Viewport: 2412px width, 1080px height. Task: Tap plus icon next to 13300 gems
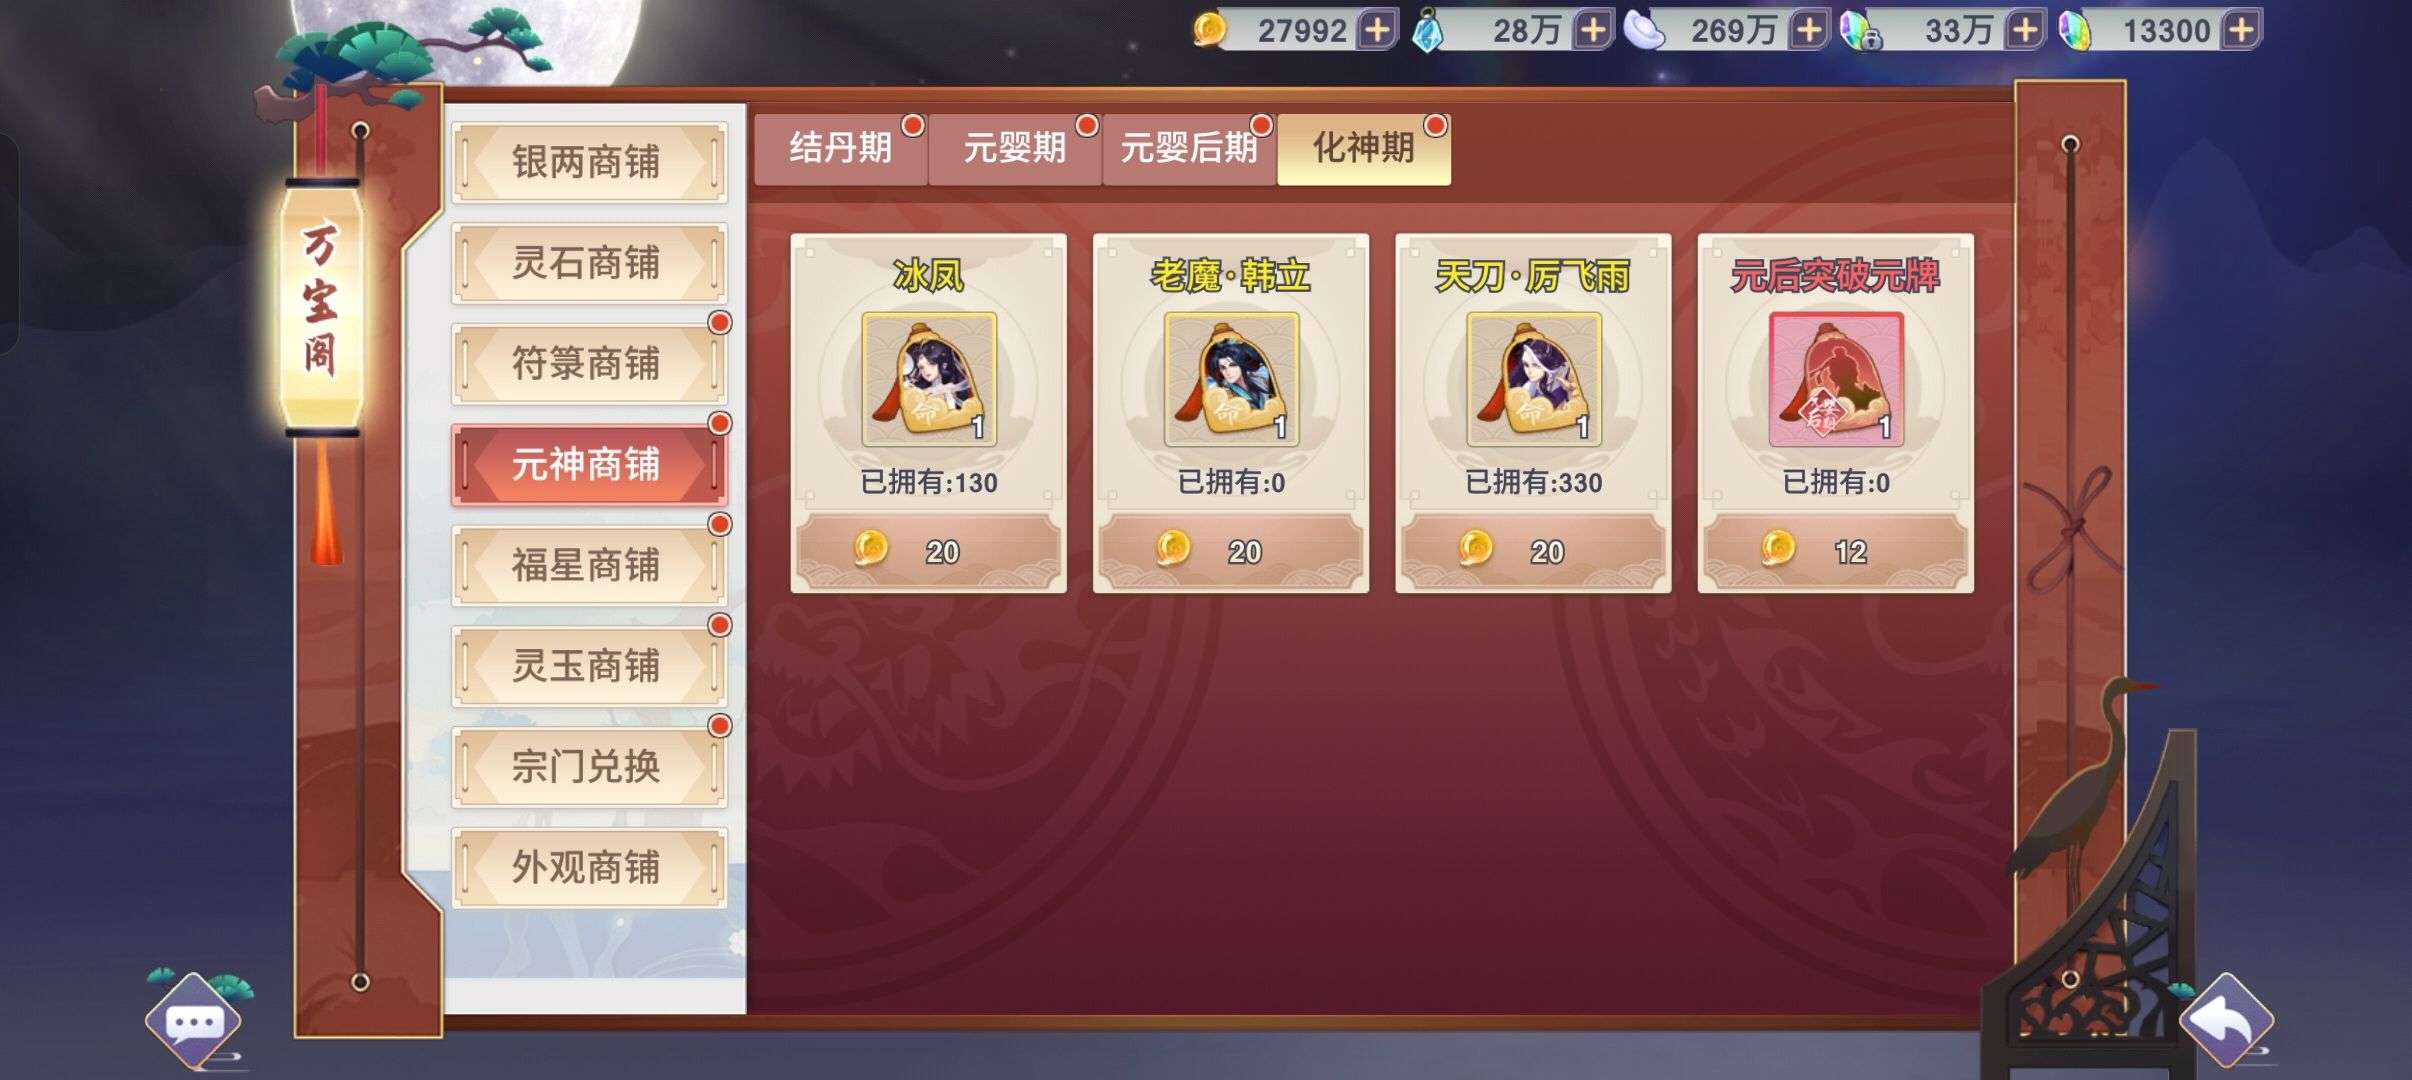pos(2241,30)
